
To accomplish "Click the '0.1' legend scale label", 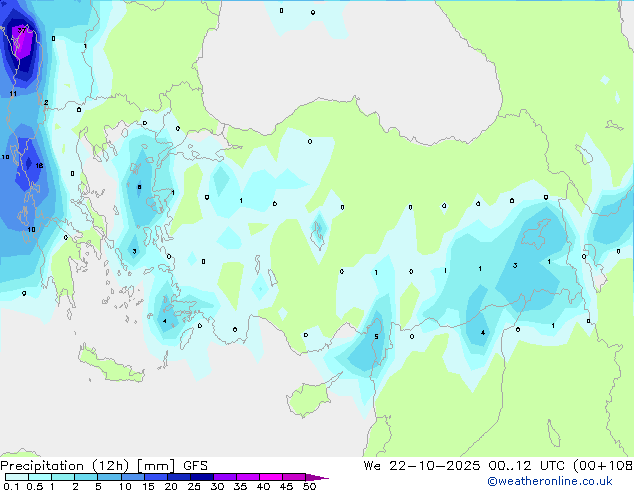I will click(x=11, y=486).
